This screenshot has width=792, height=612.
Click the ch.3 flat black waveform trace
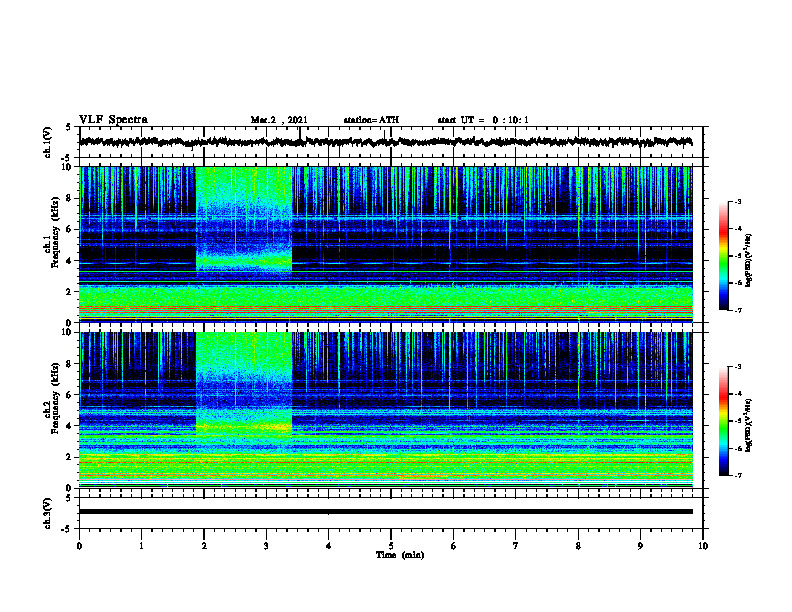(386, 512)
